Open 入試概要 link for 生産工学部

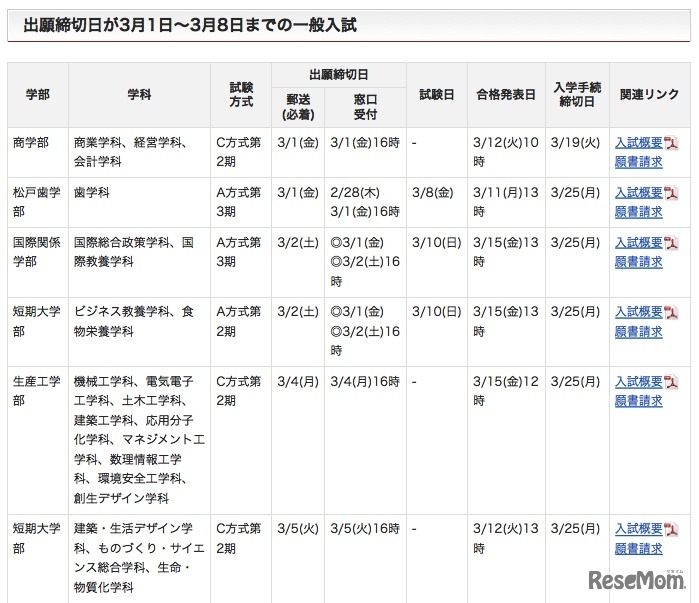click(639, 382)
